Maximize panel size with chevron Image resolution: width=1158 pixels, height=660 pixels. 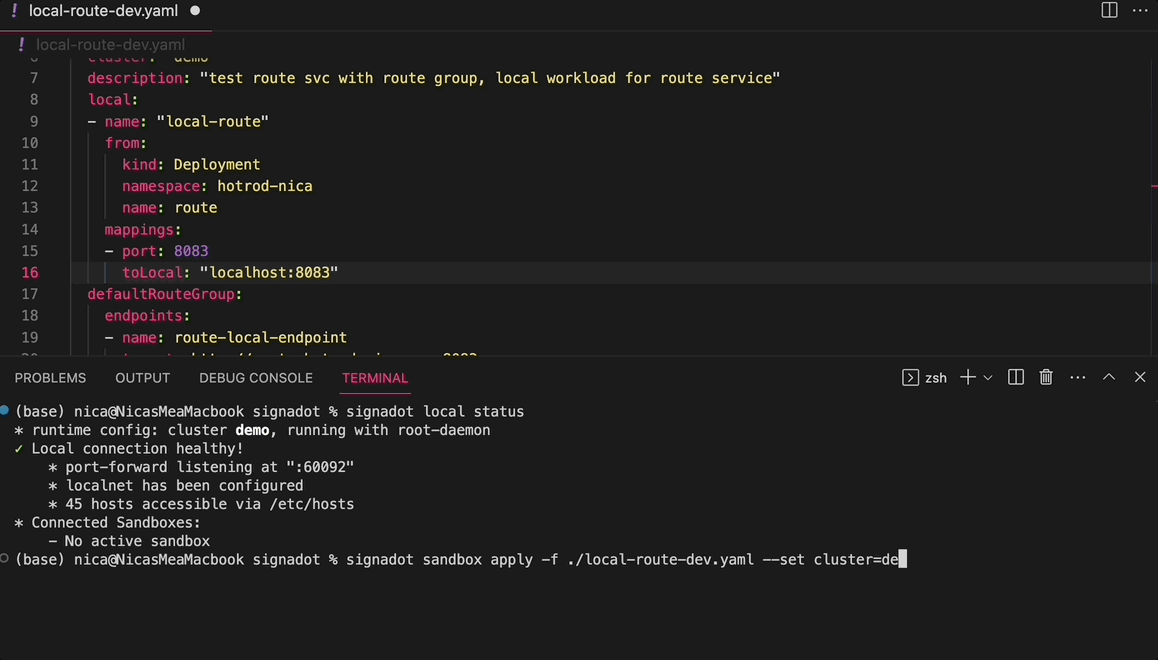click(1109, 377)
